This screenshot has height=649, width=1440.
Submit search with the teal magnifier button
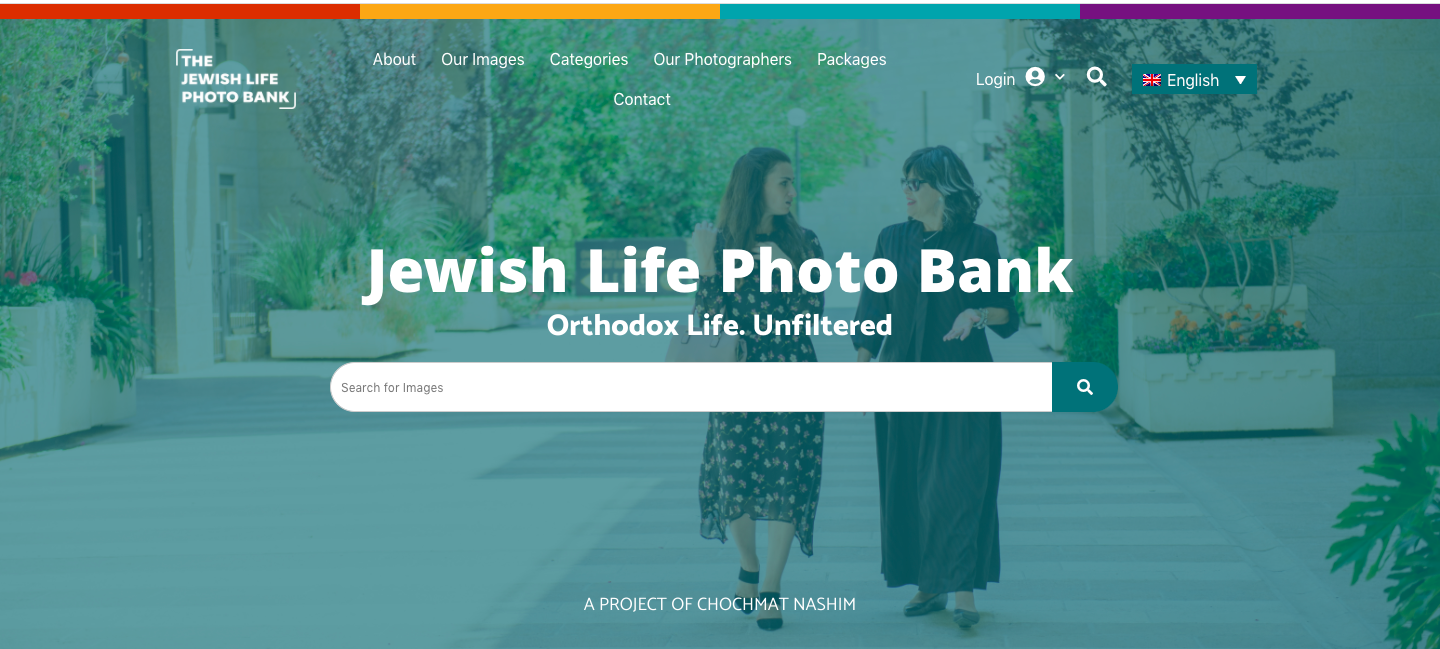pyautogui.click(x=1085, y=387)
